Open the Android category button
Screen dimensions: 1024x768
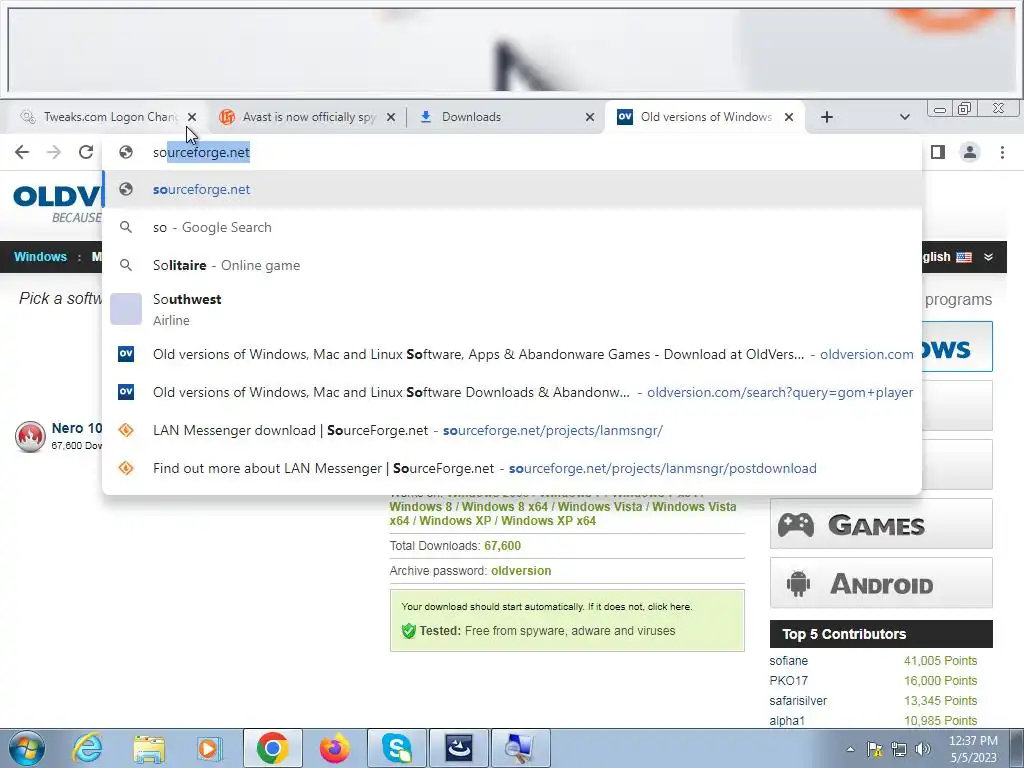881,583
